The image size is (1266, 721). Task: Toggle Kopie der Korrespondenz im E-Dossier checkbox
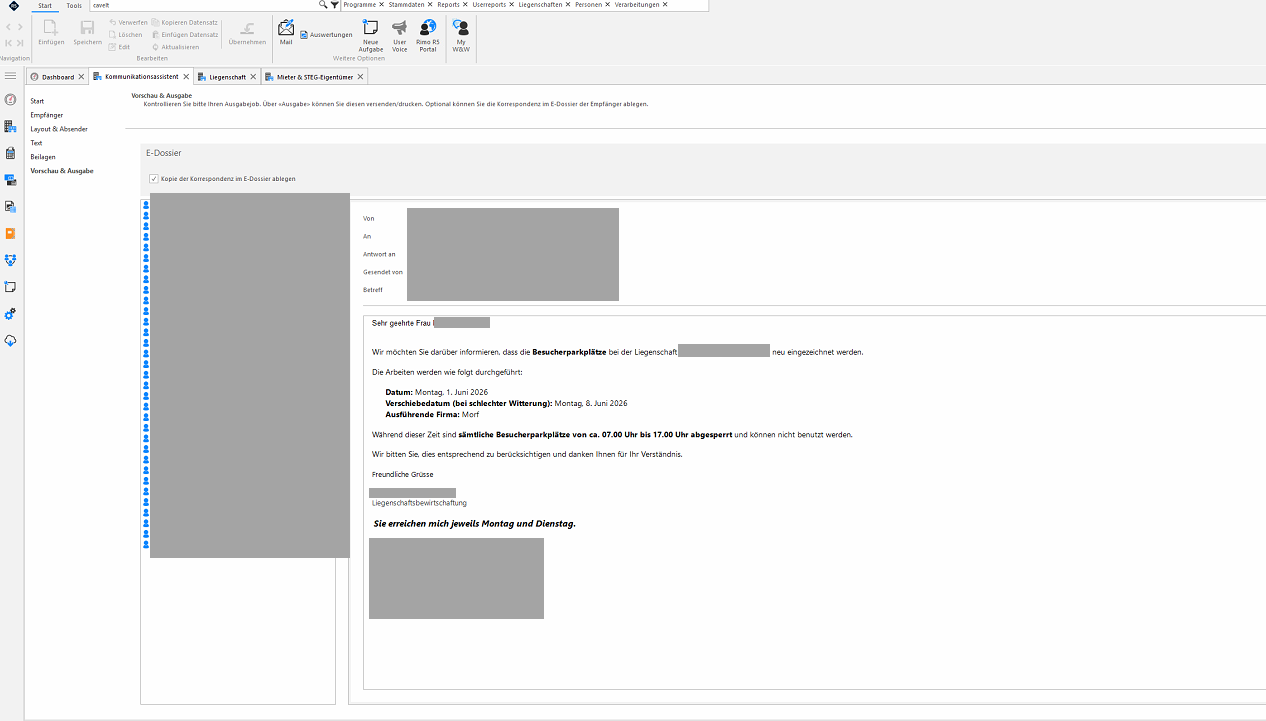pos(154,179)
